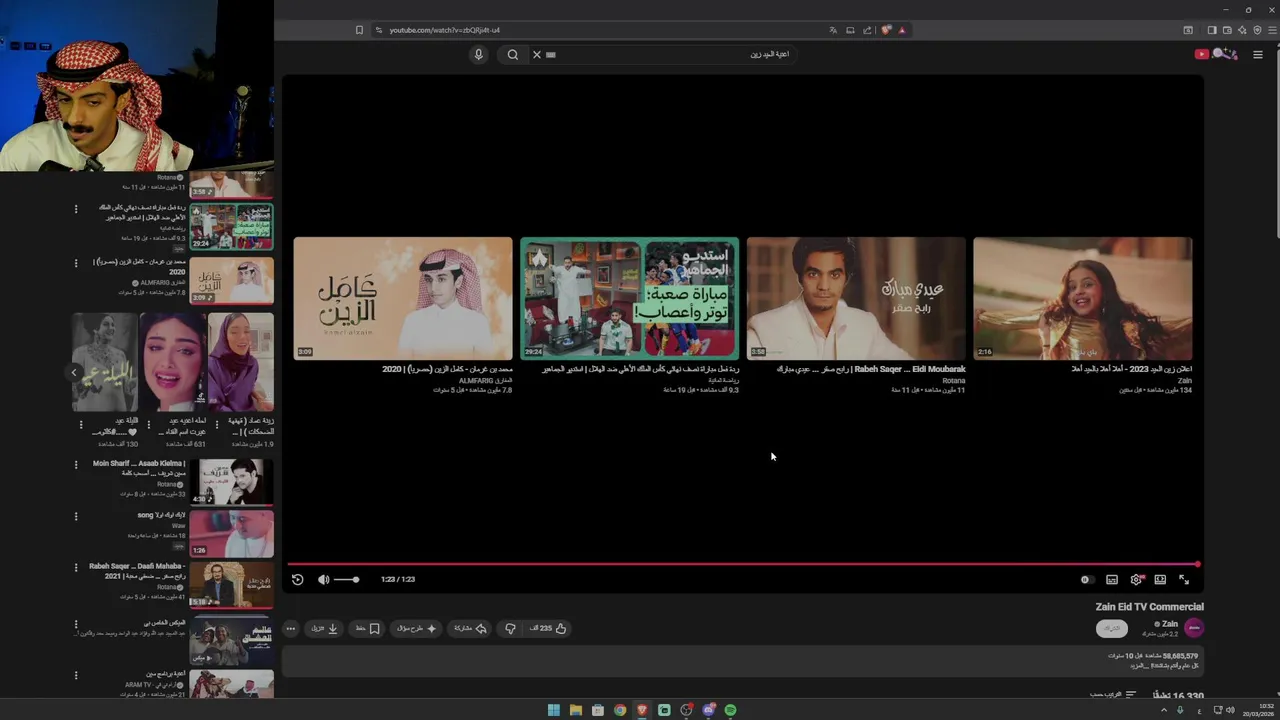This screenshot has height=720, width=1280.
Task: Open more actions three-dot menu below video
Action: click(x=291, y=628)
